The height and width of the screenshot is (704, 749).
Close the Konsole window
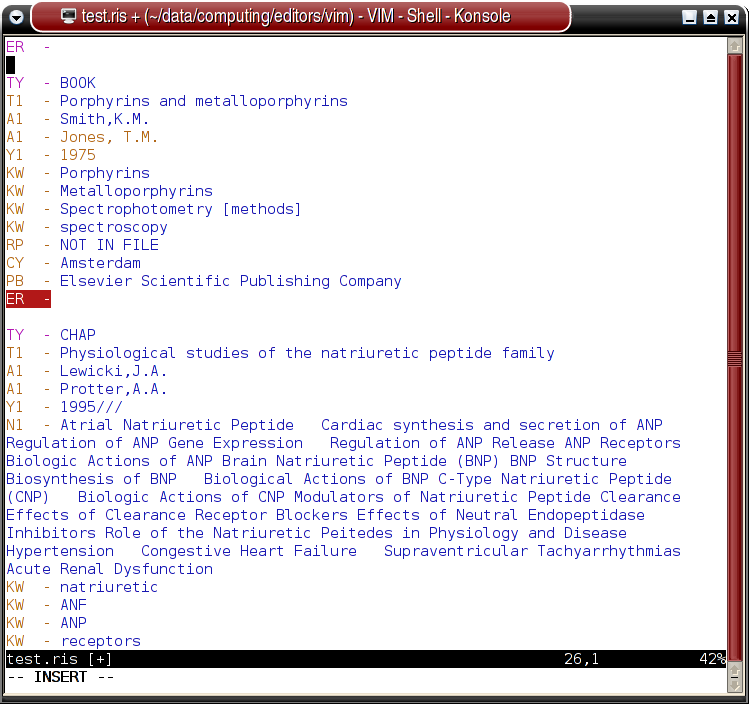(730, 17)
